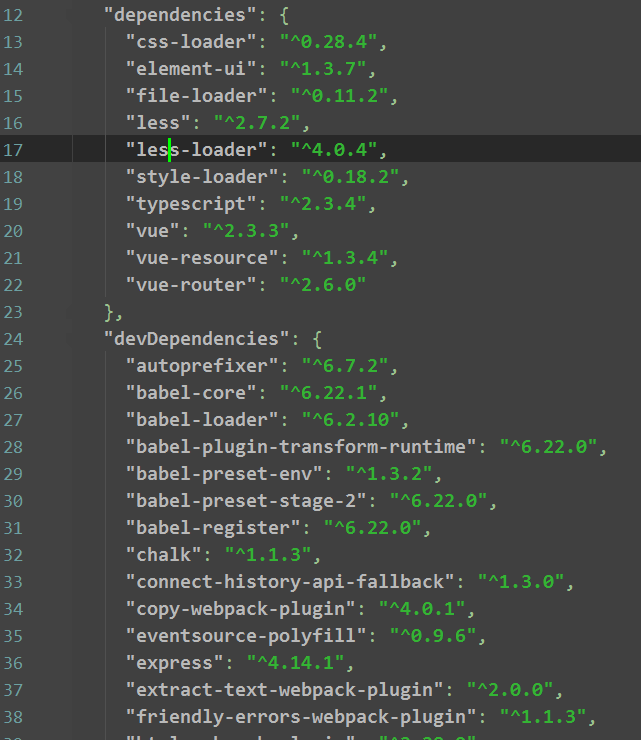
Task: Click the closing brace on line 23
Action: [109, 312]
